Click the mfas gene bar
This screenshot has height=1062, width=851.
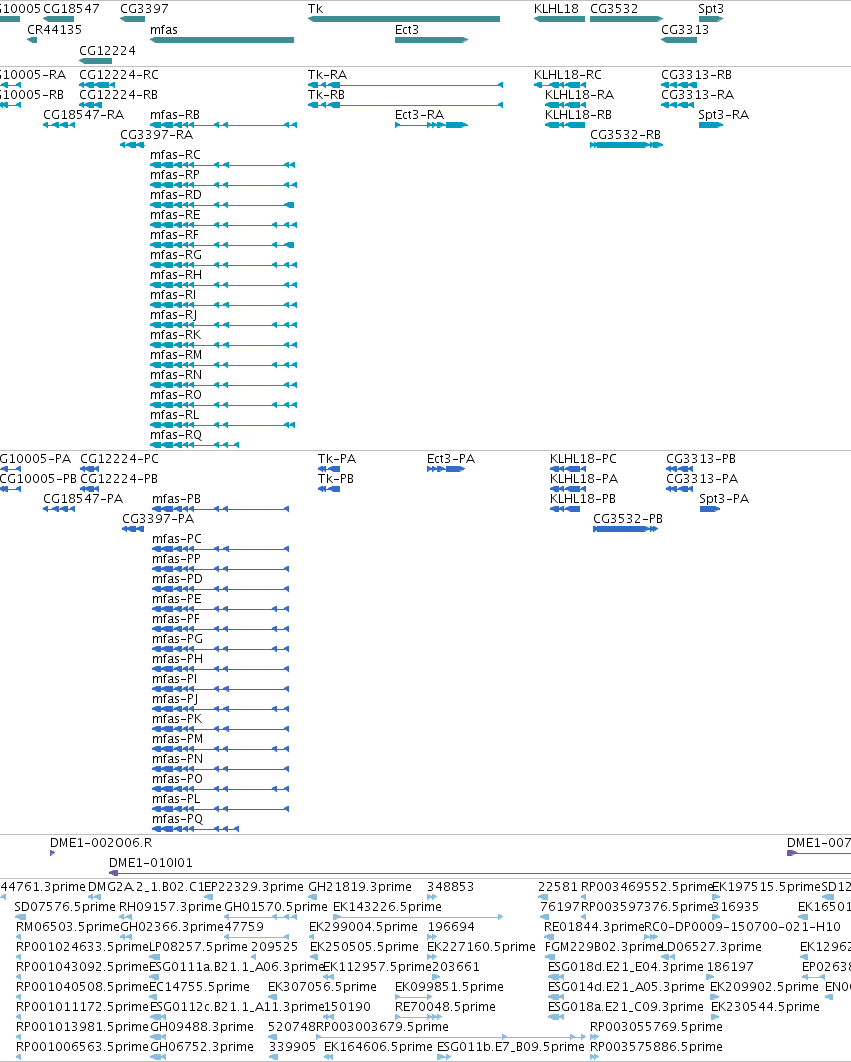point(222,40)
